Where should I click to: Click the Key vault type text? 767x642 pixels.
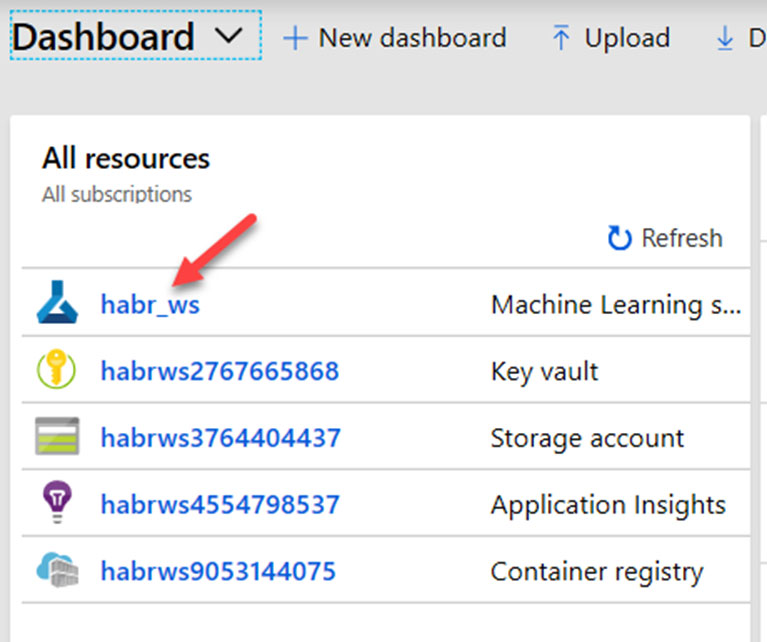pyautogui.click(x=544, y=372)
